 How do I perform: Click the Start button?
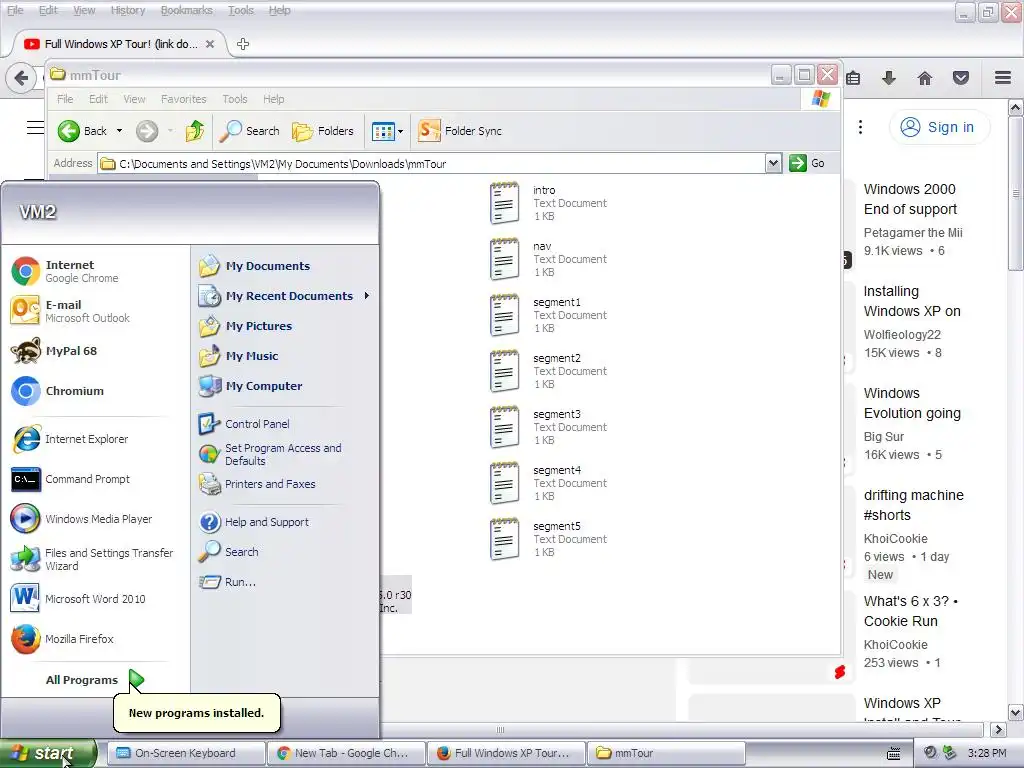pyautogui.click(x=48, y=753)
